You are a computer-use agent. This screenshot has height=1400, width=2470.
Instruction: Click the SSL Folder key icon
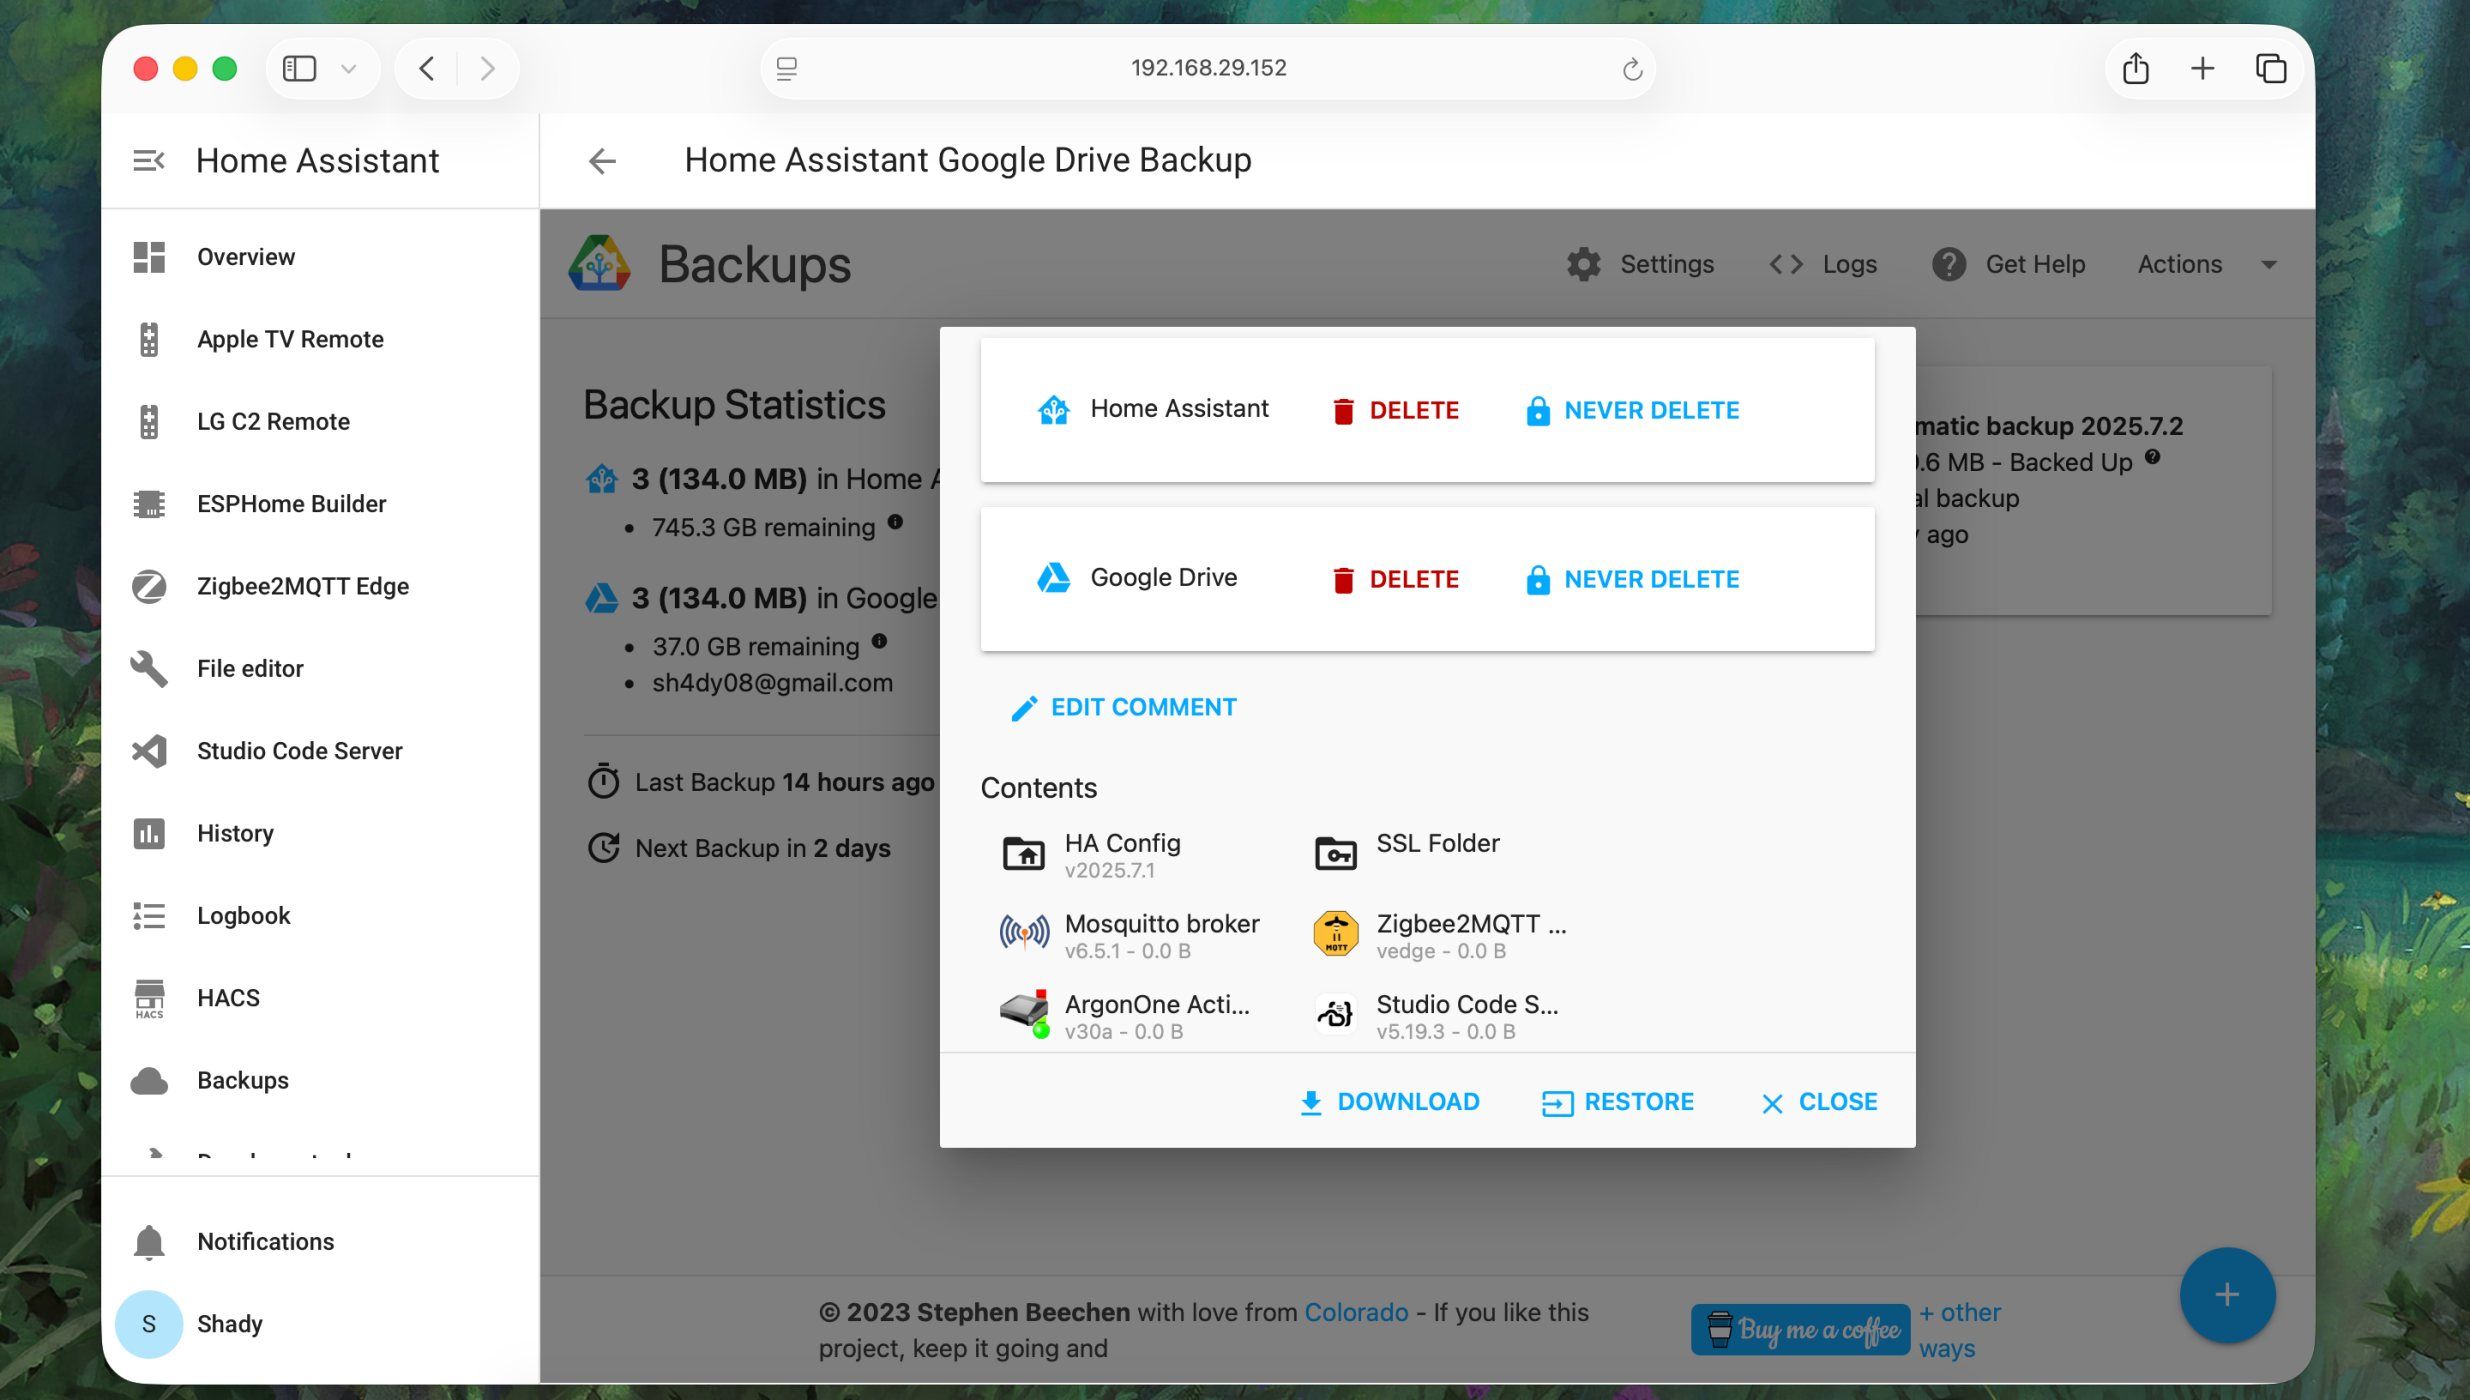(1335, 854)
